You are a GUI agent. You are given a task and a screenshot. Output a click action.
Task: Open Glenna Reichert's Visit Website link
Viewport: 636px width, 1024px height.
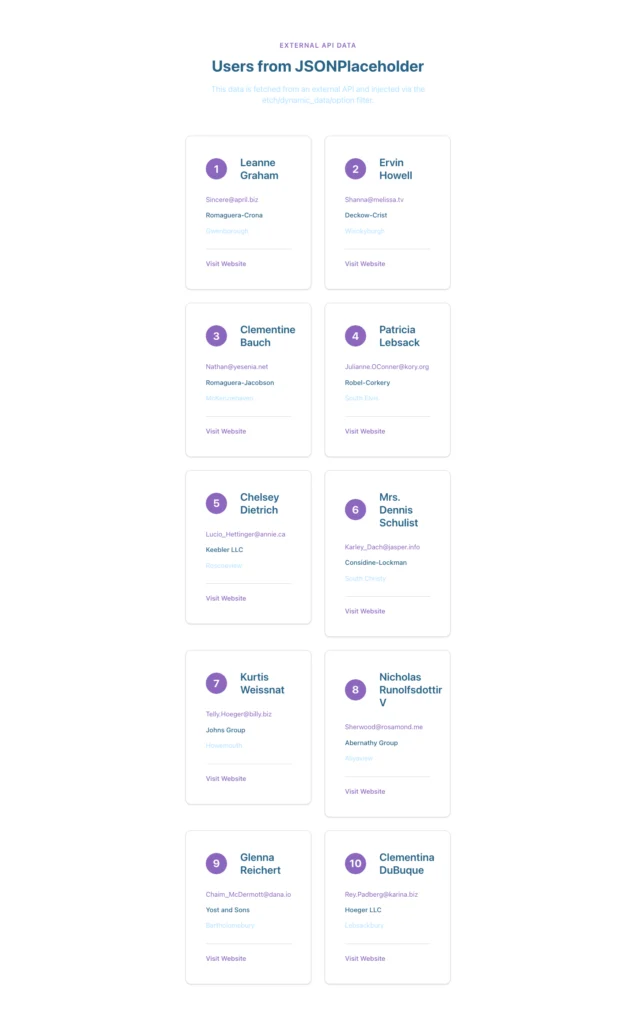click(226, 958)
